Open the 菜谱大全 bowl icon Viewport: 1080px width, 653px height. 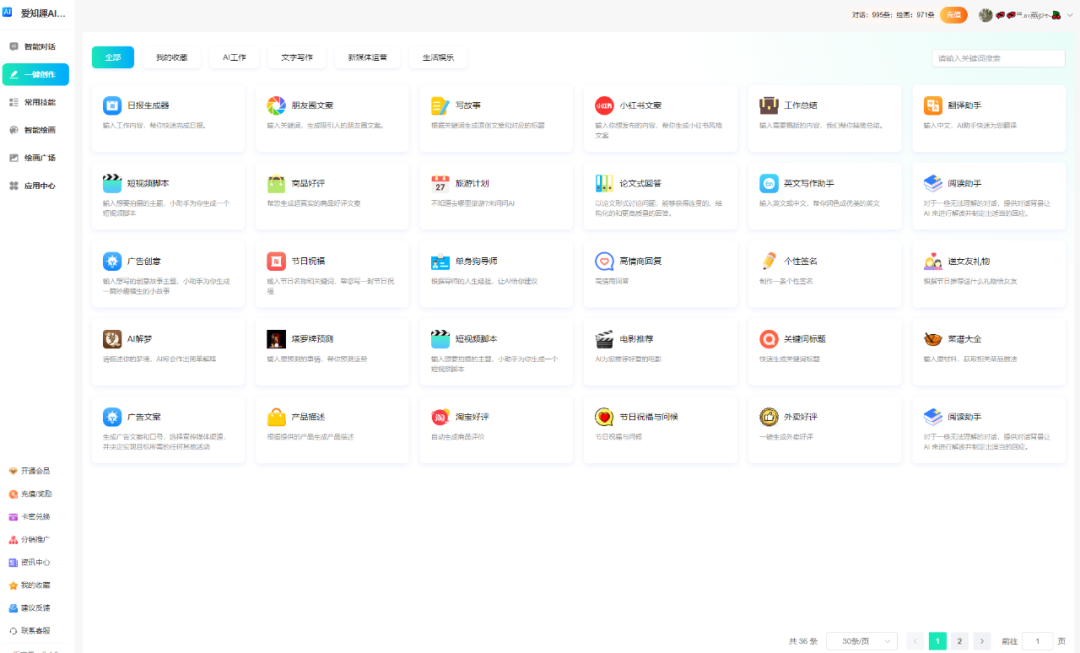(x=933, y=339)
